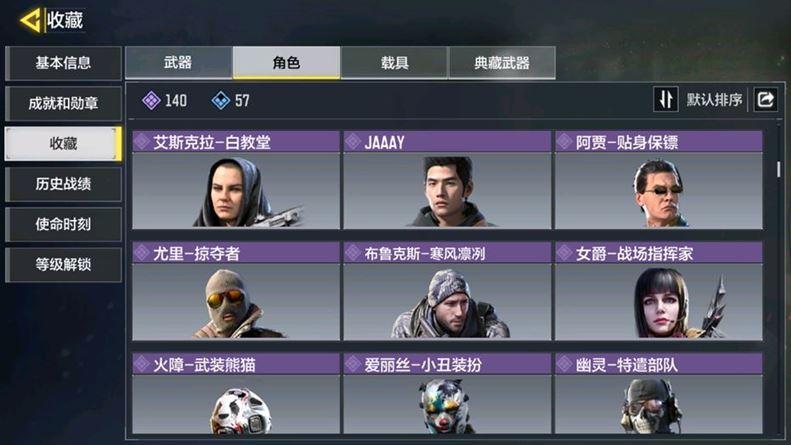The width and height of the screenshot is (791, 445).
Task: Click the share icon beside 默认排序
Action: [x=765, y=99]
